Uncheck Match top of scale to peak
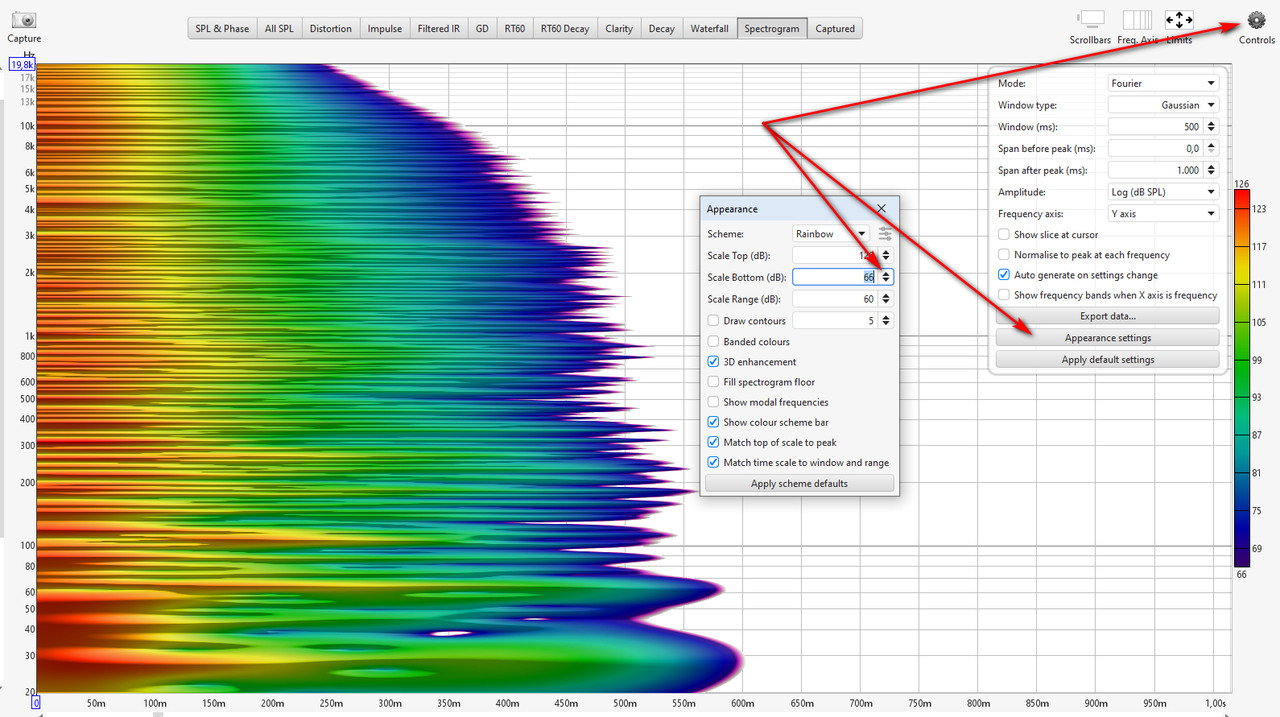Viewport: 1280px width, 717px height. coord(713,442)
